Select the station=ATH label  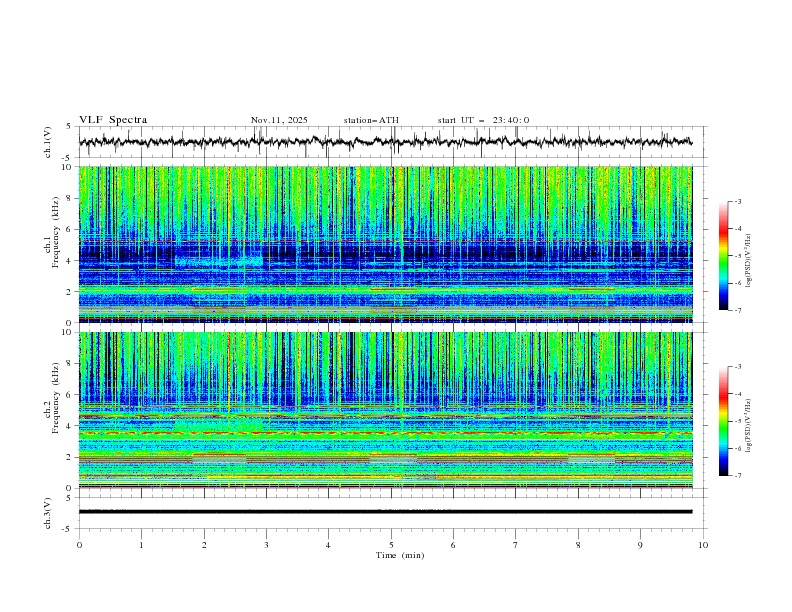click(371, 120)
